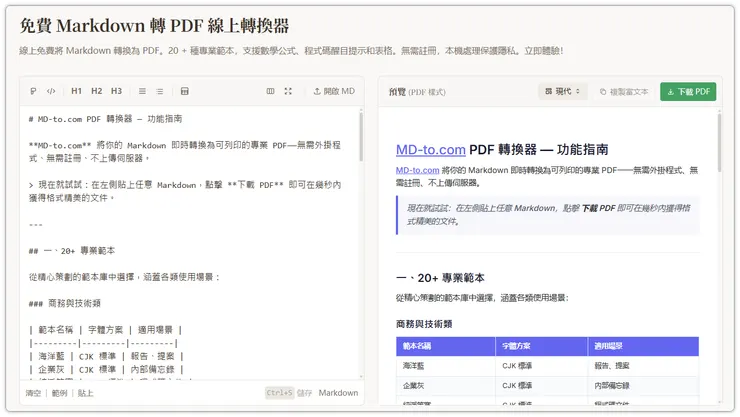Open the MD-to.com link in the preview heading

[430, 150]
